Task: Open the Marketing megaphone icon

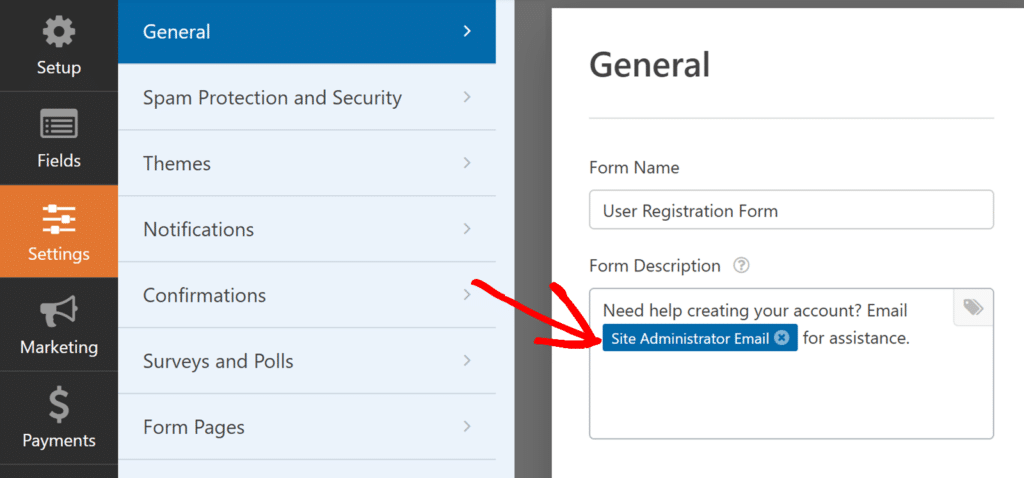Action: [x=58, y=312]
